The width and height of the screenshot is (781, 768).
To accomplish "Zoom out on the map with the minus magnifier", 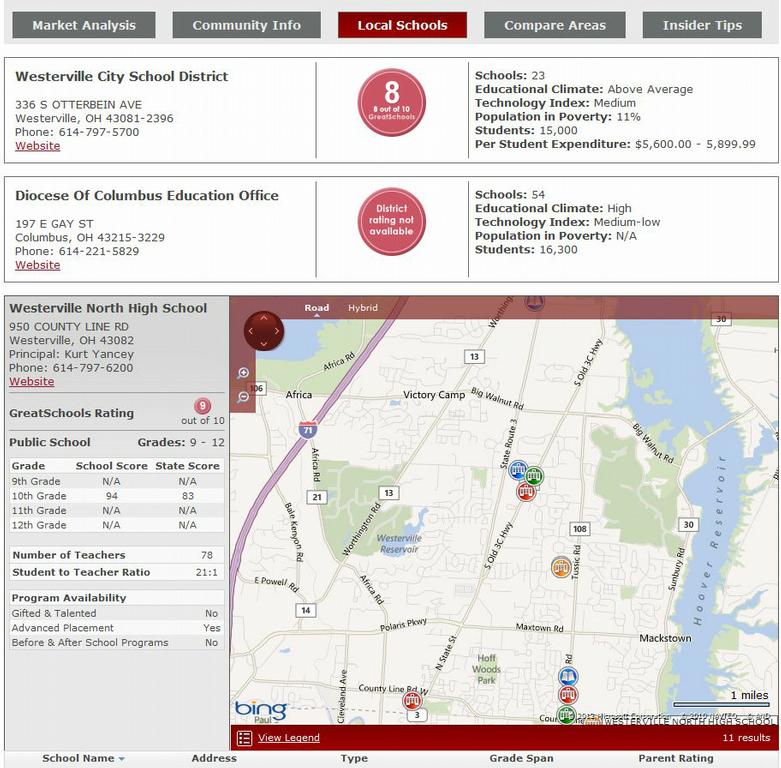I will point(243,397).
